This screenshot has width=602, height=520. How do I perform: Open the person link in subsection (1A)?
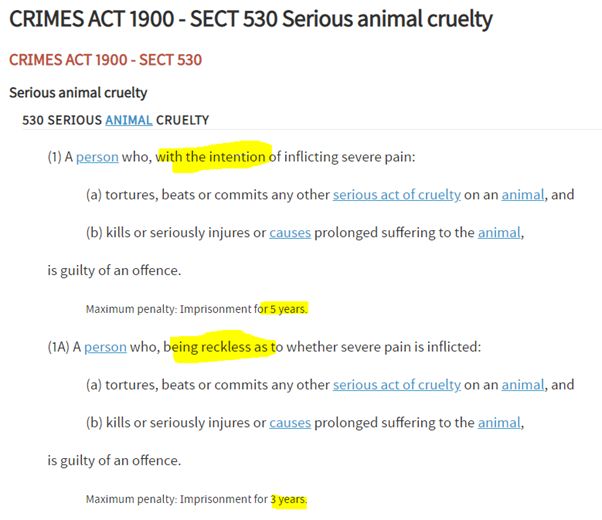pyautogui.click(x=105, y=347)
